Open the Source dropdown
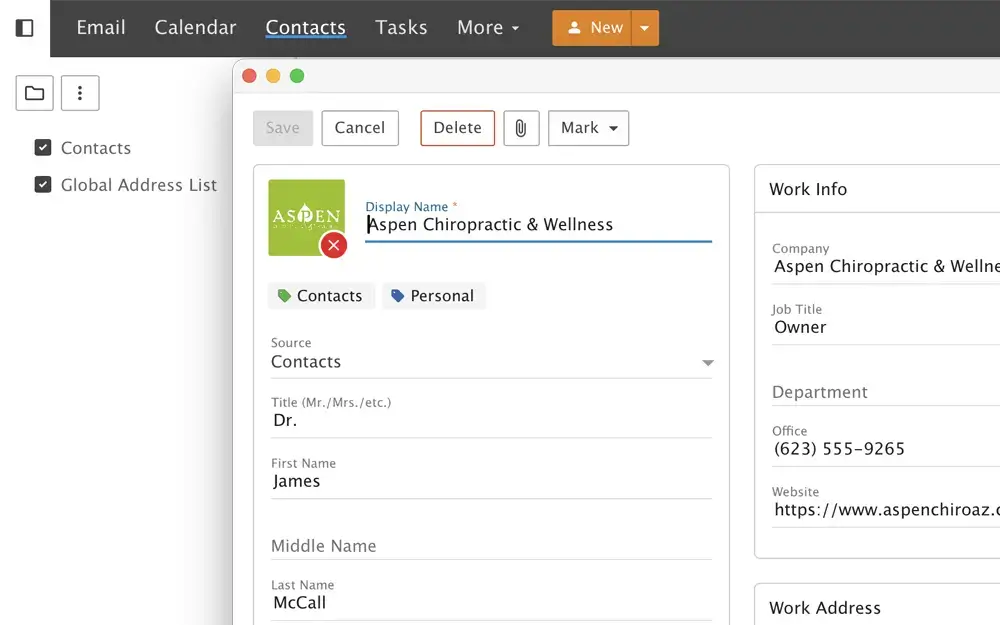Screen dimensions: 1000x625 (x=491, y=362)
